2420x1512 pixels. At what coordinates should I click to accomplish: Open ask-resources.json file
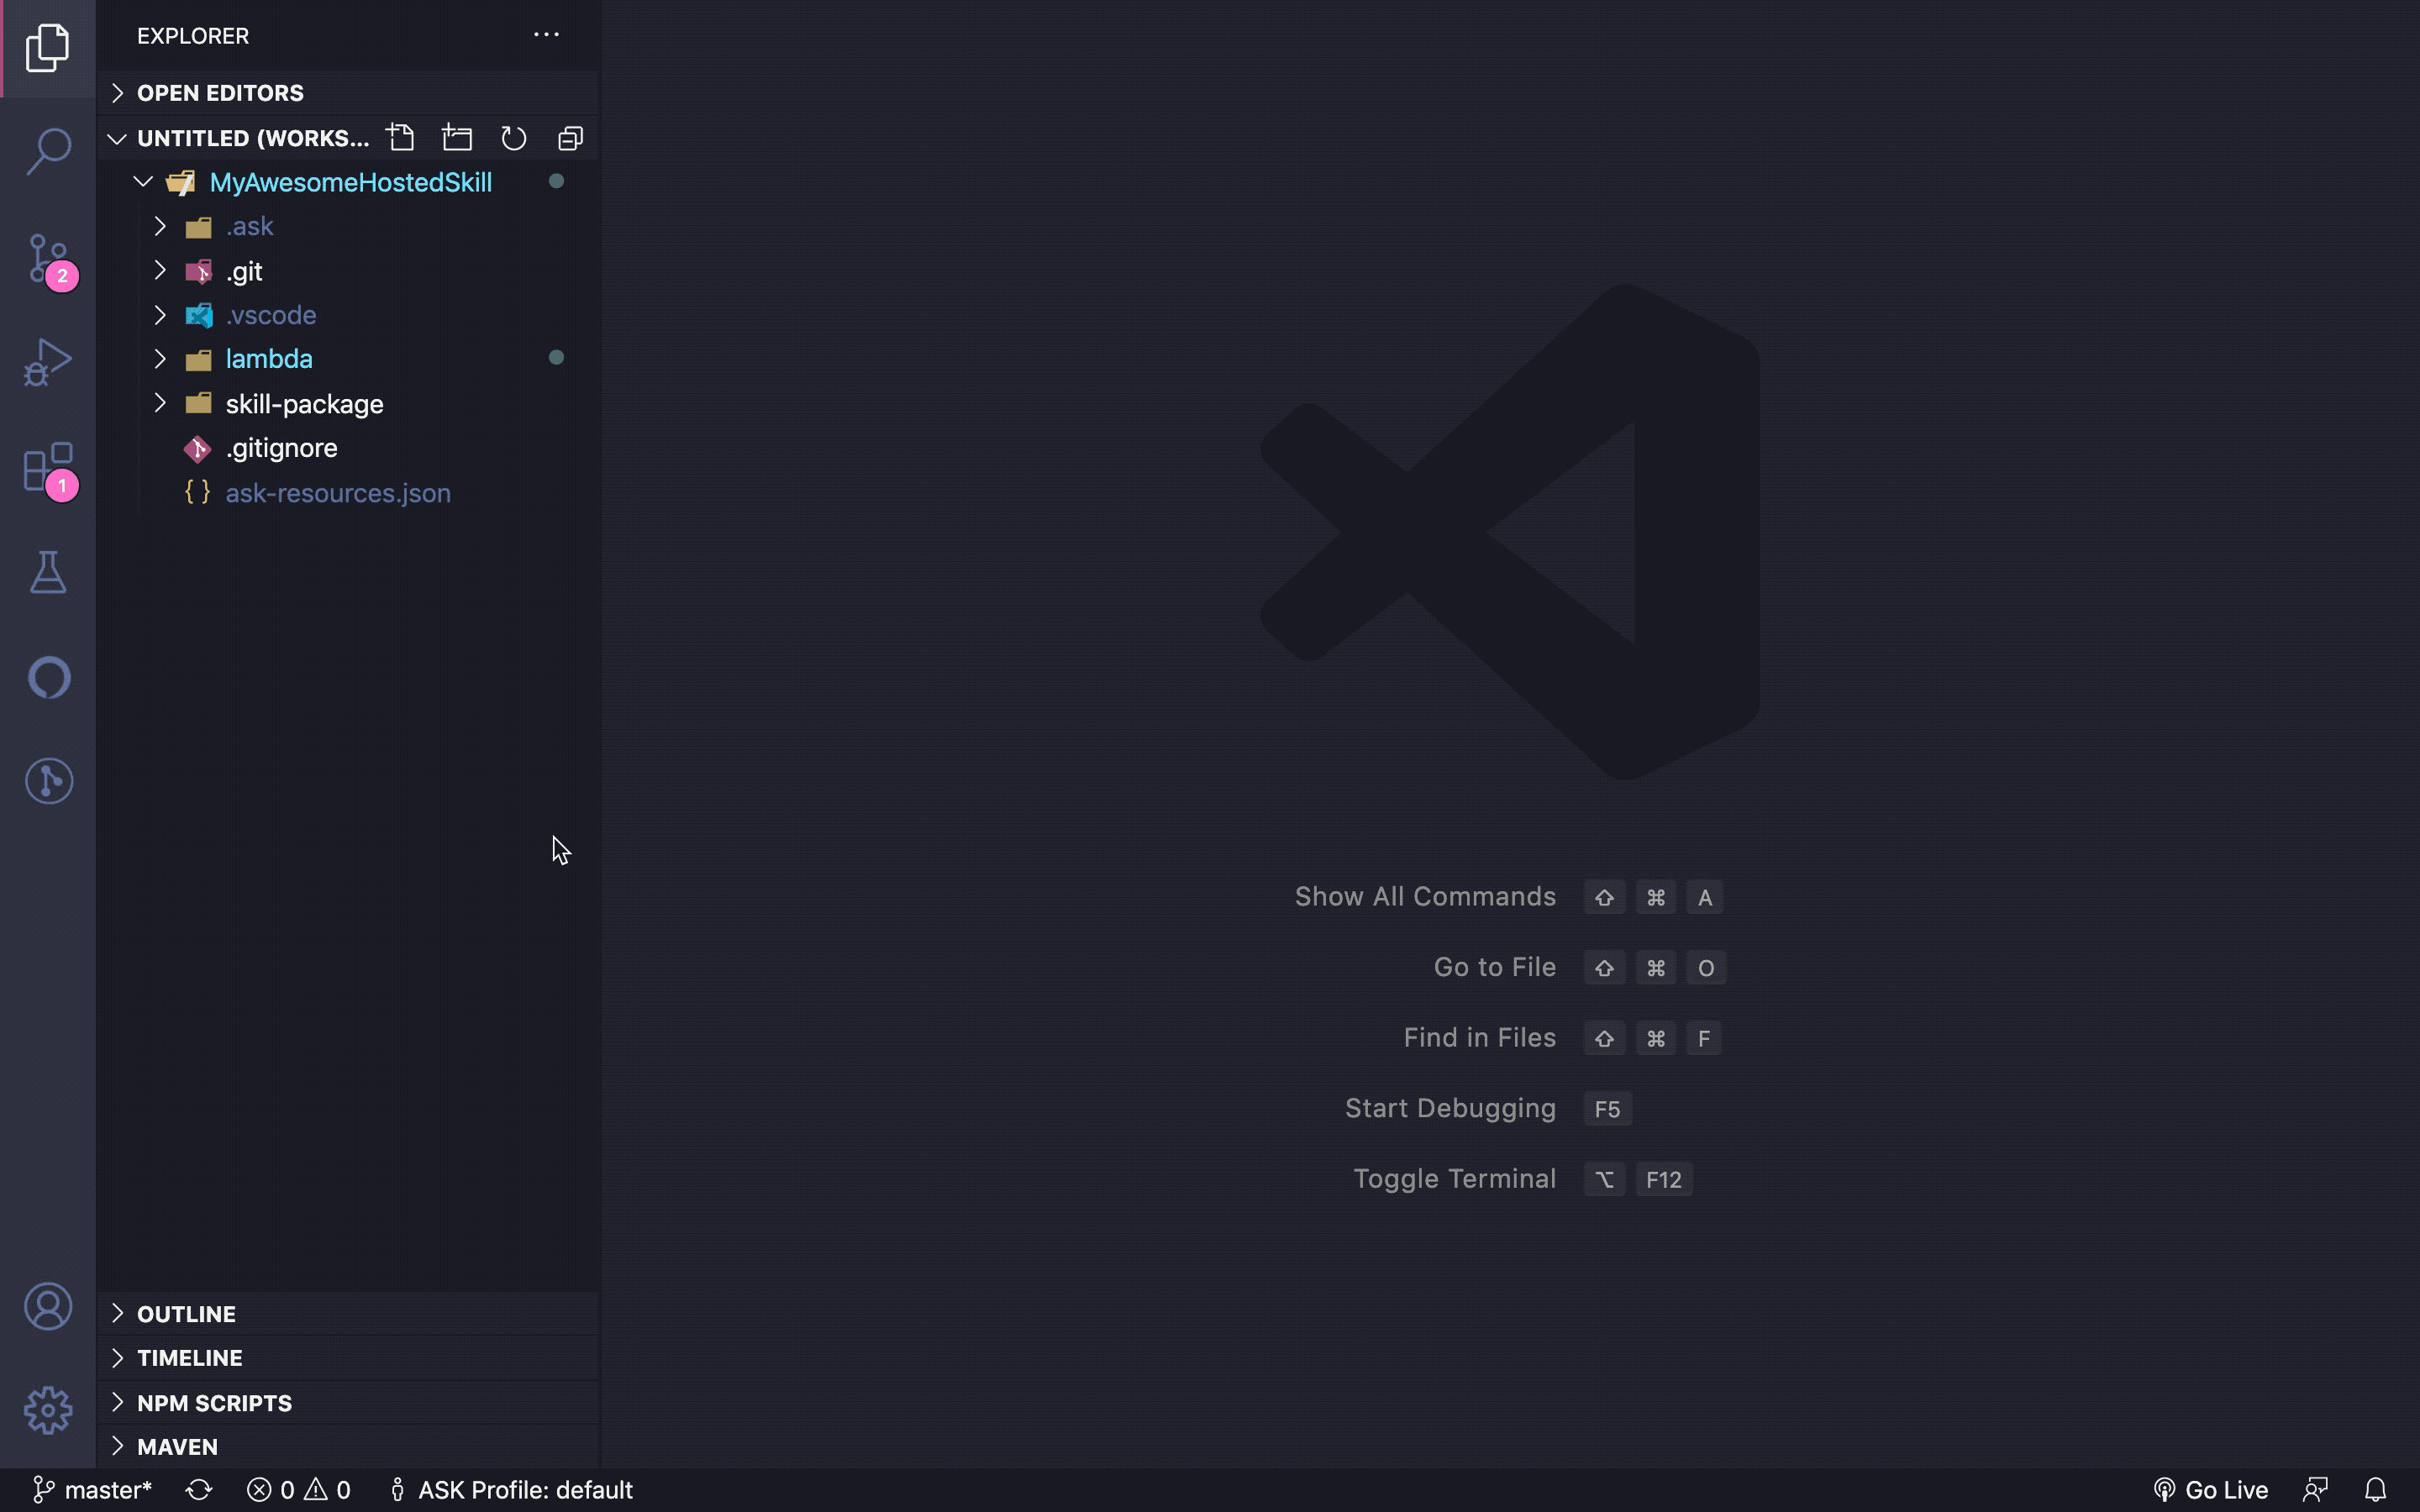point(337,493)
